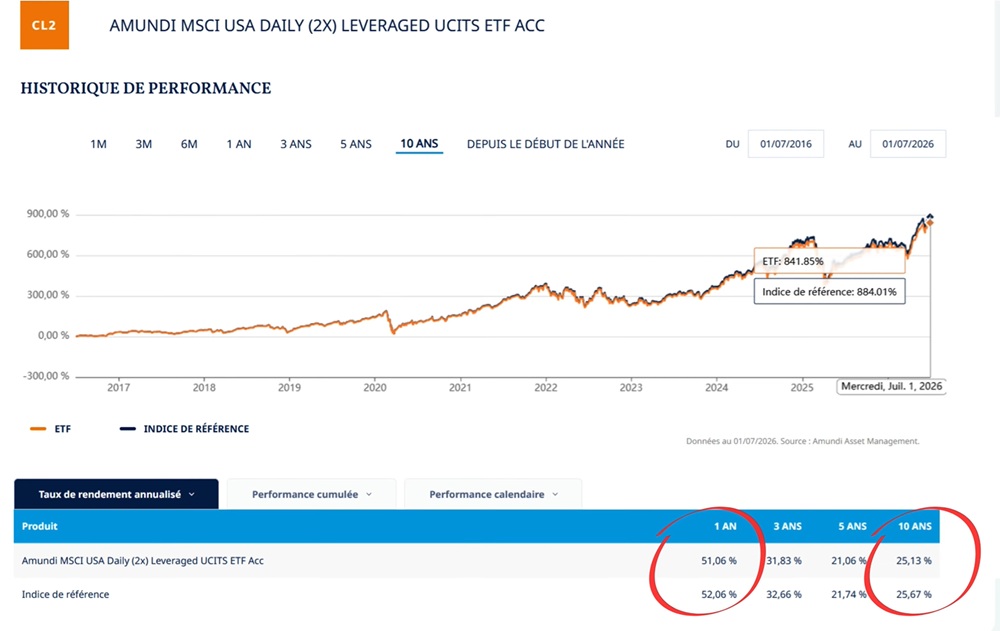
Task: Click the 2023 x-axis label
Action: coord(631,387)
